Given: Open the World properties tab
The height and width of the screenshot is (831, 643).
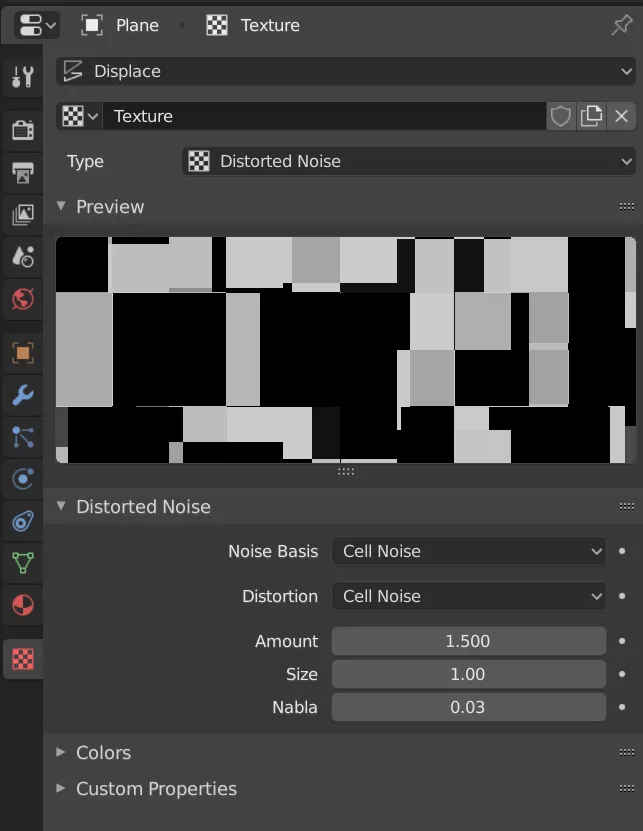Looking at the screenshot, I should pos(22,299).
